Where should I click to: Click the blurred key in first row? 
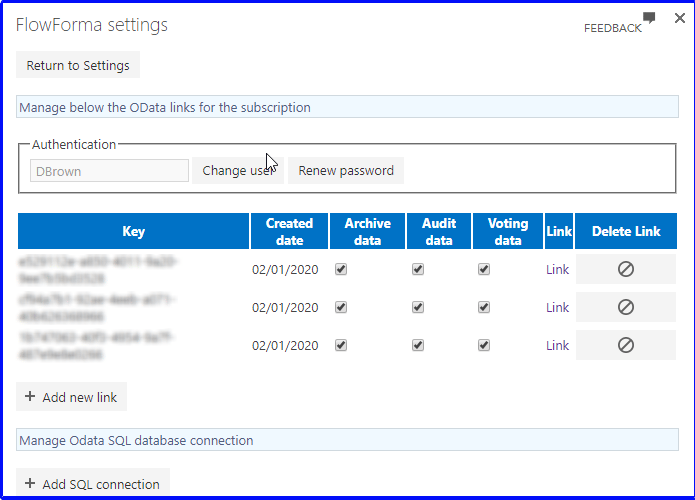(98, 270)
